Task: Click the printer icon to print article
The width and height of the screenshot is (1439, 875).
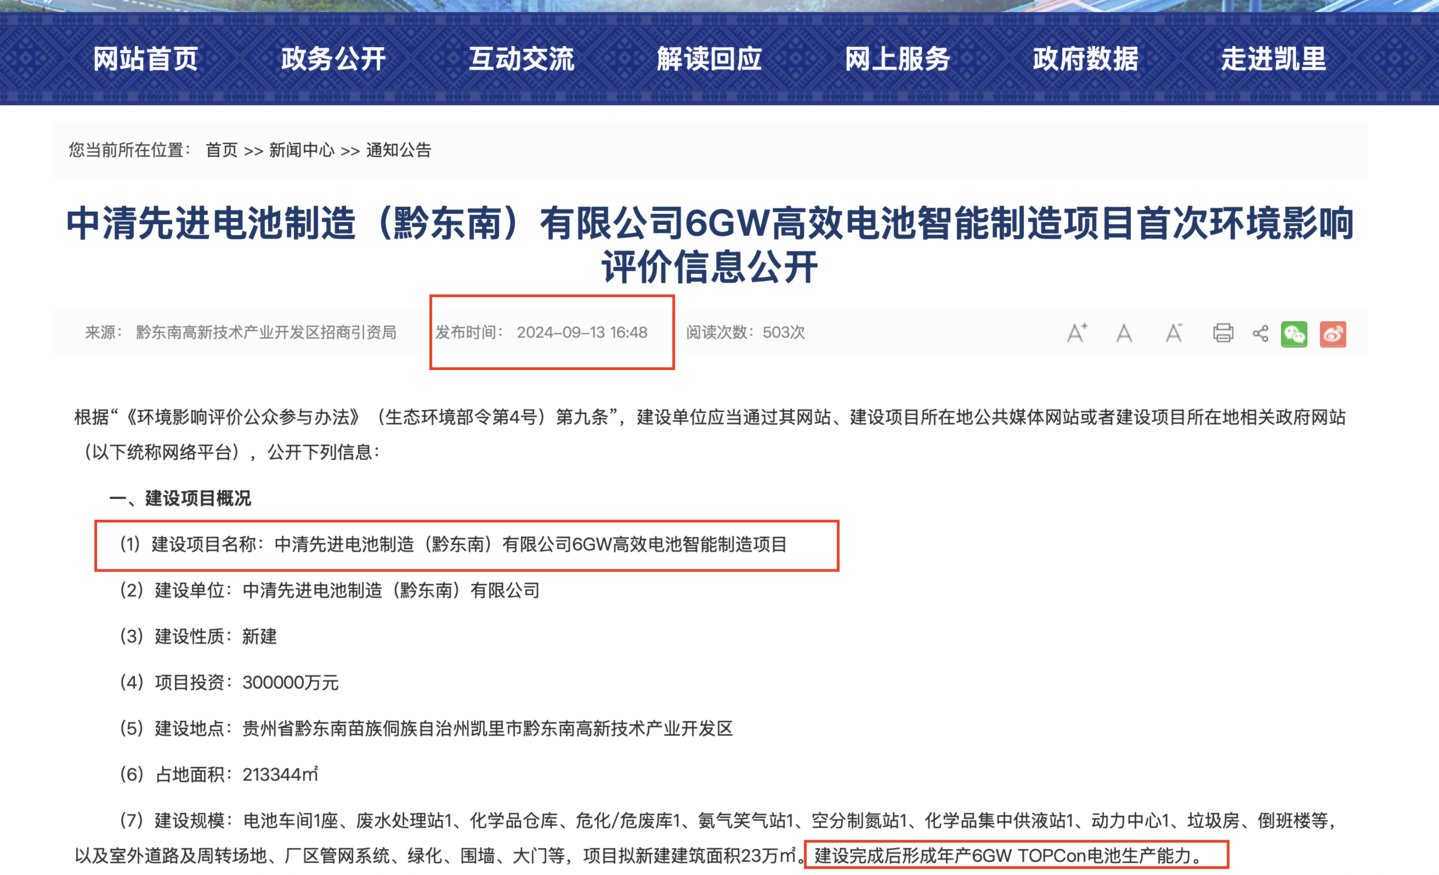Action: pos(1222,333)
